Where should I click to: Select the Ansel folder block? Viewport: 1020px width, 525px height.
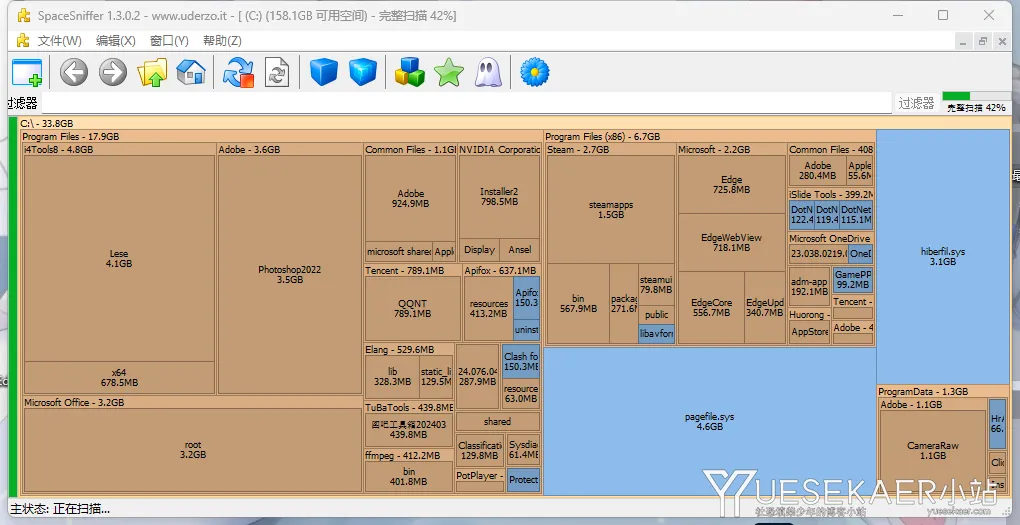point(520,250)
